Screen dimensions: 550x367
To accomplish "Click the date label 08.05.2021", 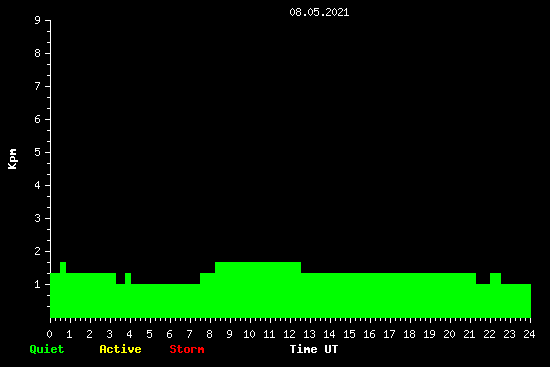I will click(319, 13).
